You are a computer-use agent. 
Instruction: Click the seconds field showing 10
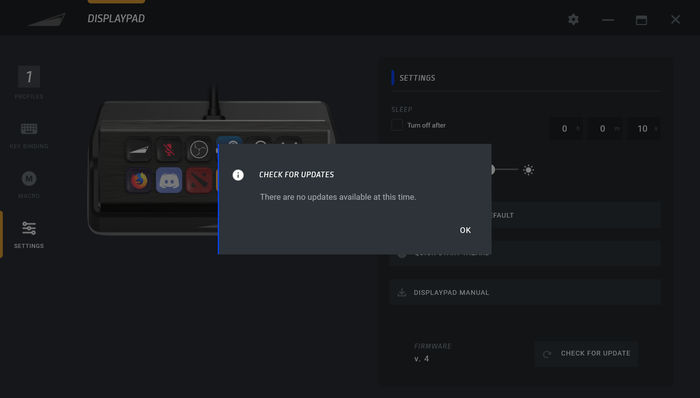tap(643, 129)
